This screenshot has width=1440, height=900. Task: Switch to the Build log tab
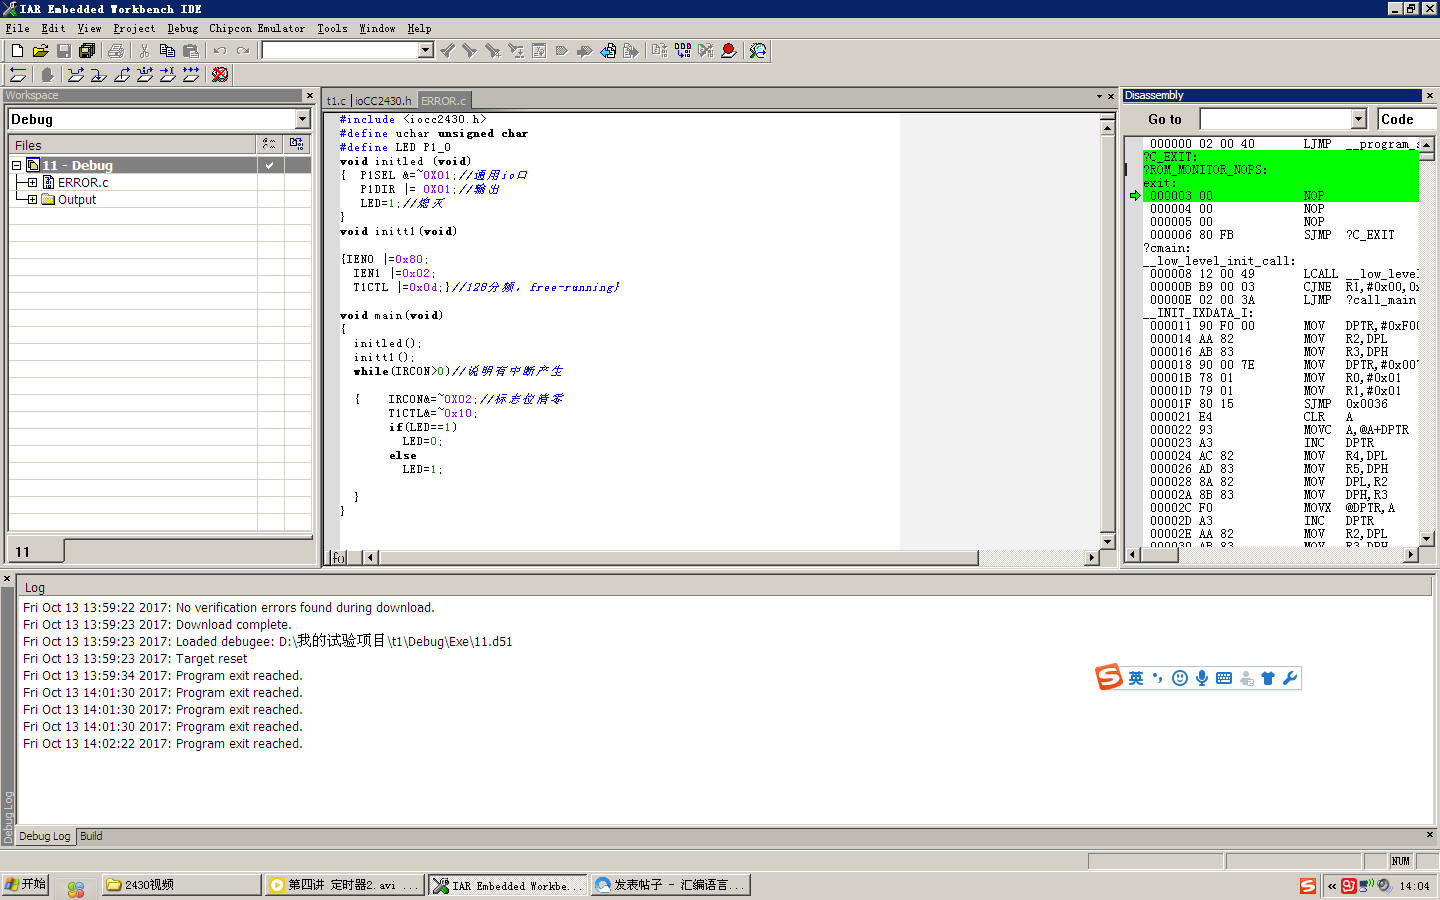coord(91,836)
